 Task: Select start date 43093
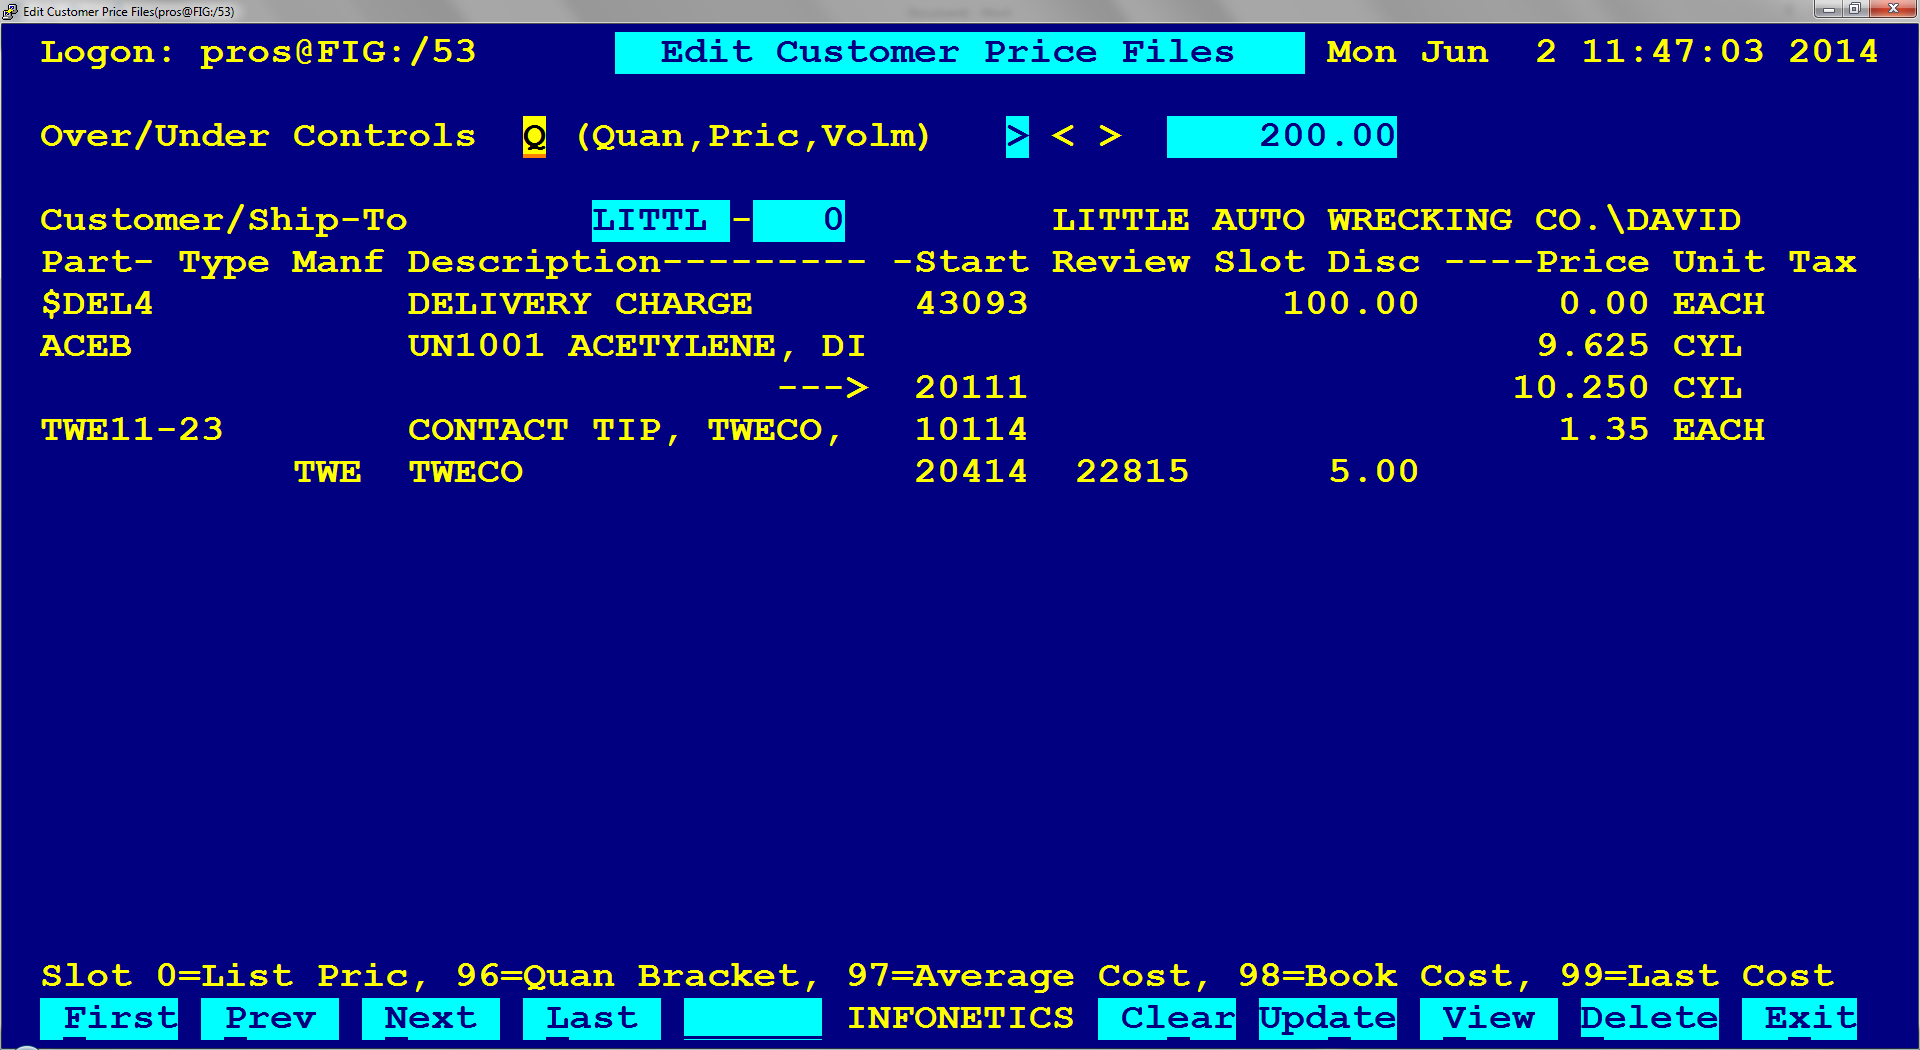[x=971, y=304]
